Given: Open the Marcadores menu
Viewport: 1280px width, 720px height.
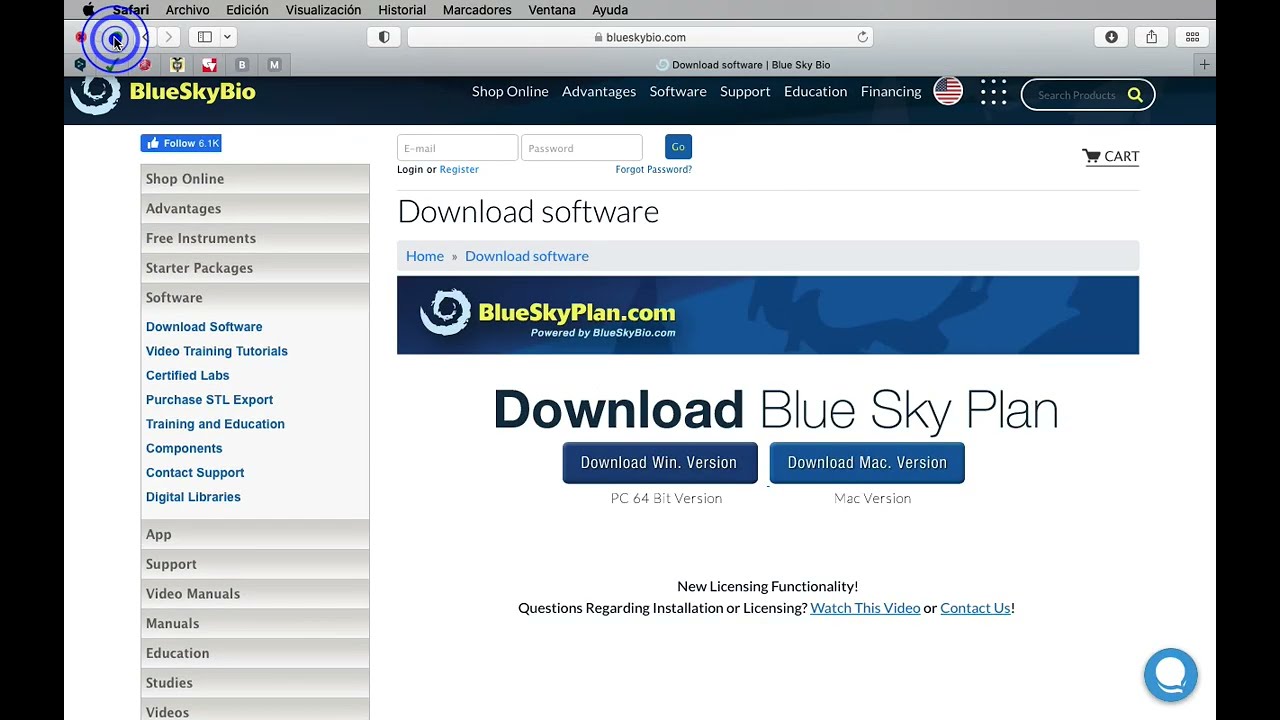Looking at the screenshot, I should pos(477,10).
